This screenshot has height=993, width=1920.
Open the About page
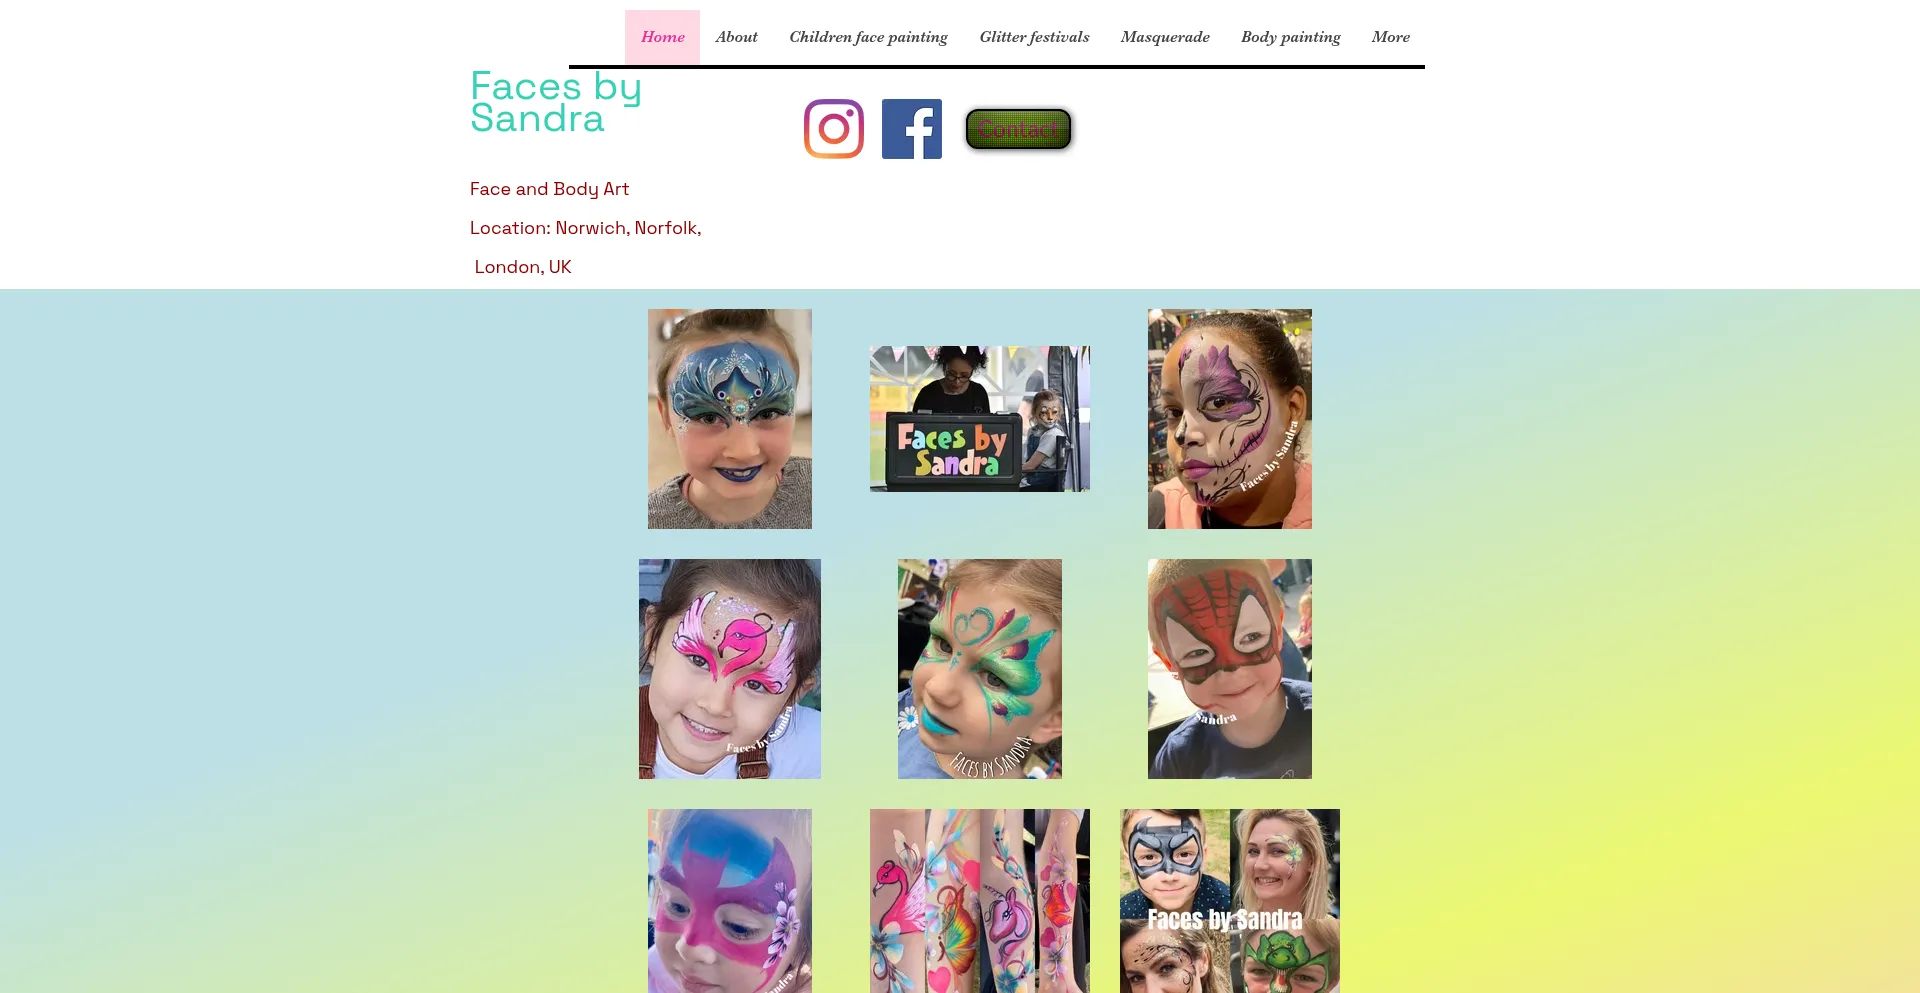tap(736, 37)
